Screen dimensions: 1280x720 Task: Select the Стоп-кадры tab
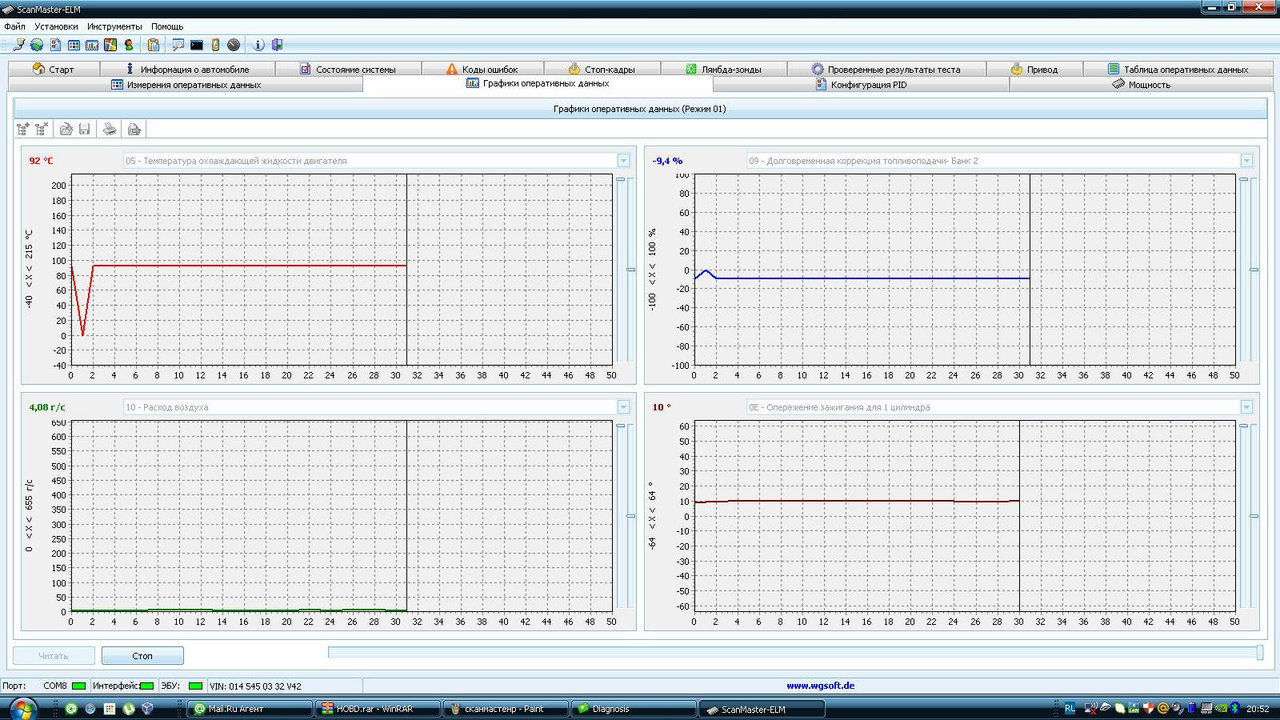(601, 69)
